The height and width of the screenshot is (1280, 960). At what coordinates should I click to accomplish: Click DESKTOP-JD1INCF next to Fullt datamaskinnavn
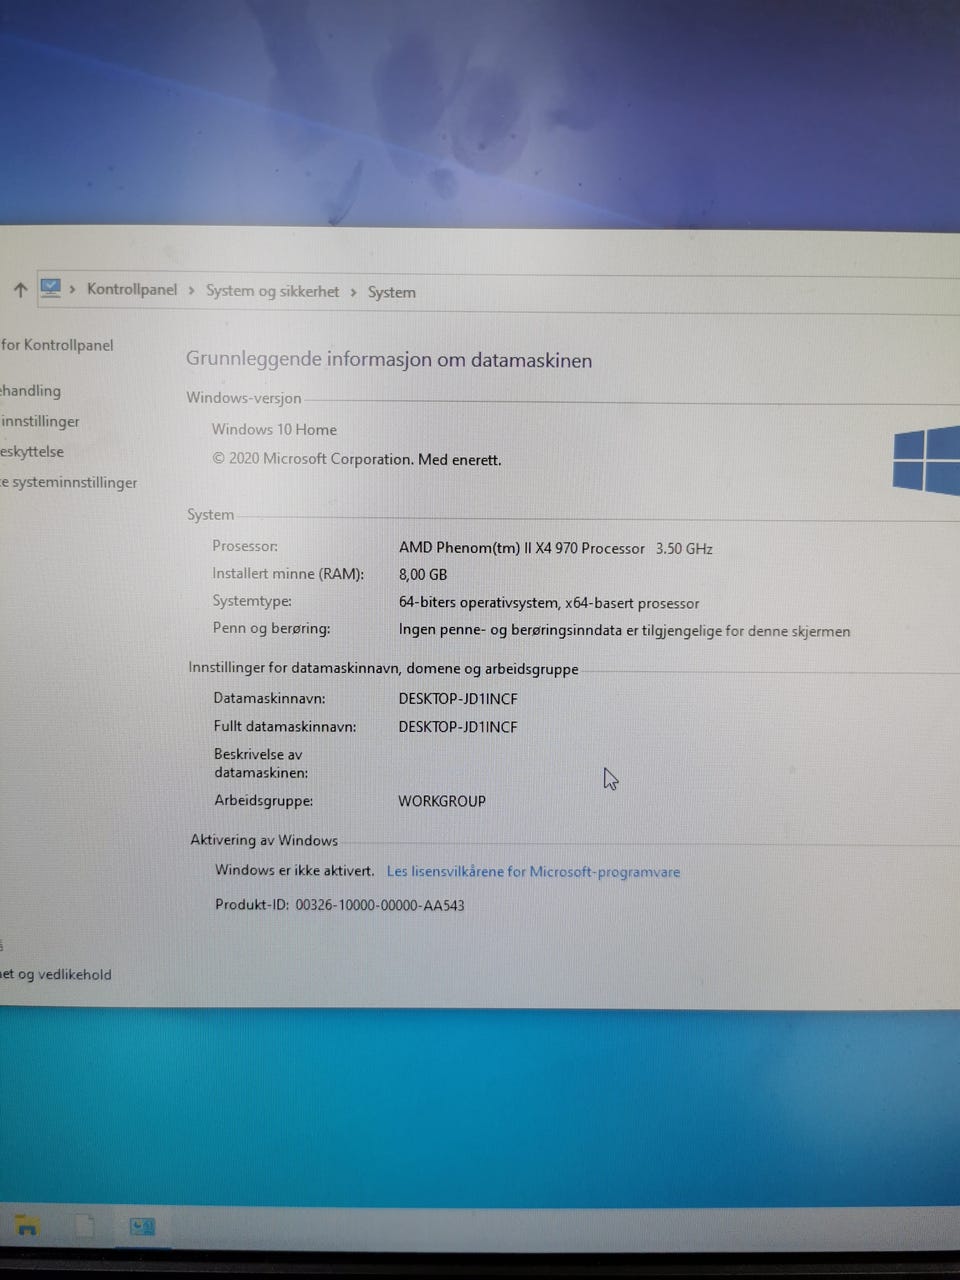click(x=458, y=727)
